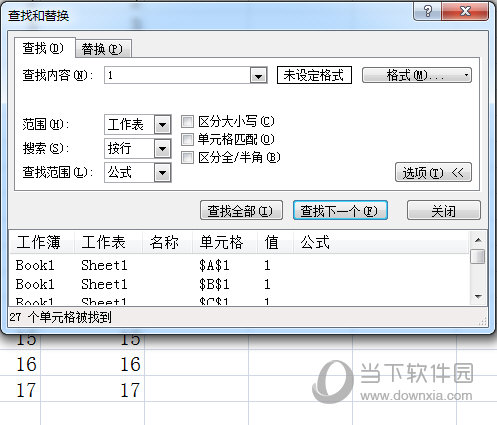Screen dimensions: 497x425
Task: Open the 格式 button dropdown arrow
Action: click(467, 75)
